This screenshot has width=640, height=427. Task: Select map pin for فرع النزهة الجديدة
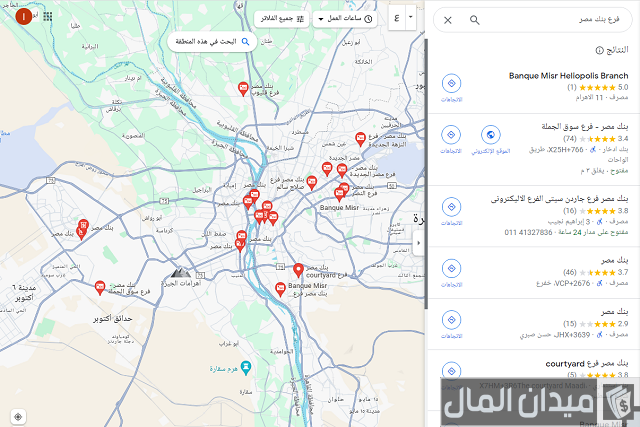pos(360,139)
